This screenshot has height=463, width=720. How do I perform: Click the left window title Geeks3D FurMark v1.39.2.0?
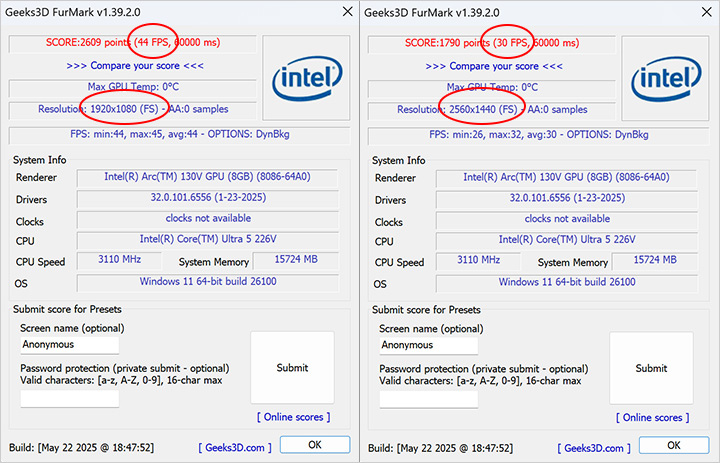click(73, 12)
